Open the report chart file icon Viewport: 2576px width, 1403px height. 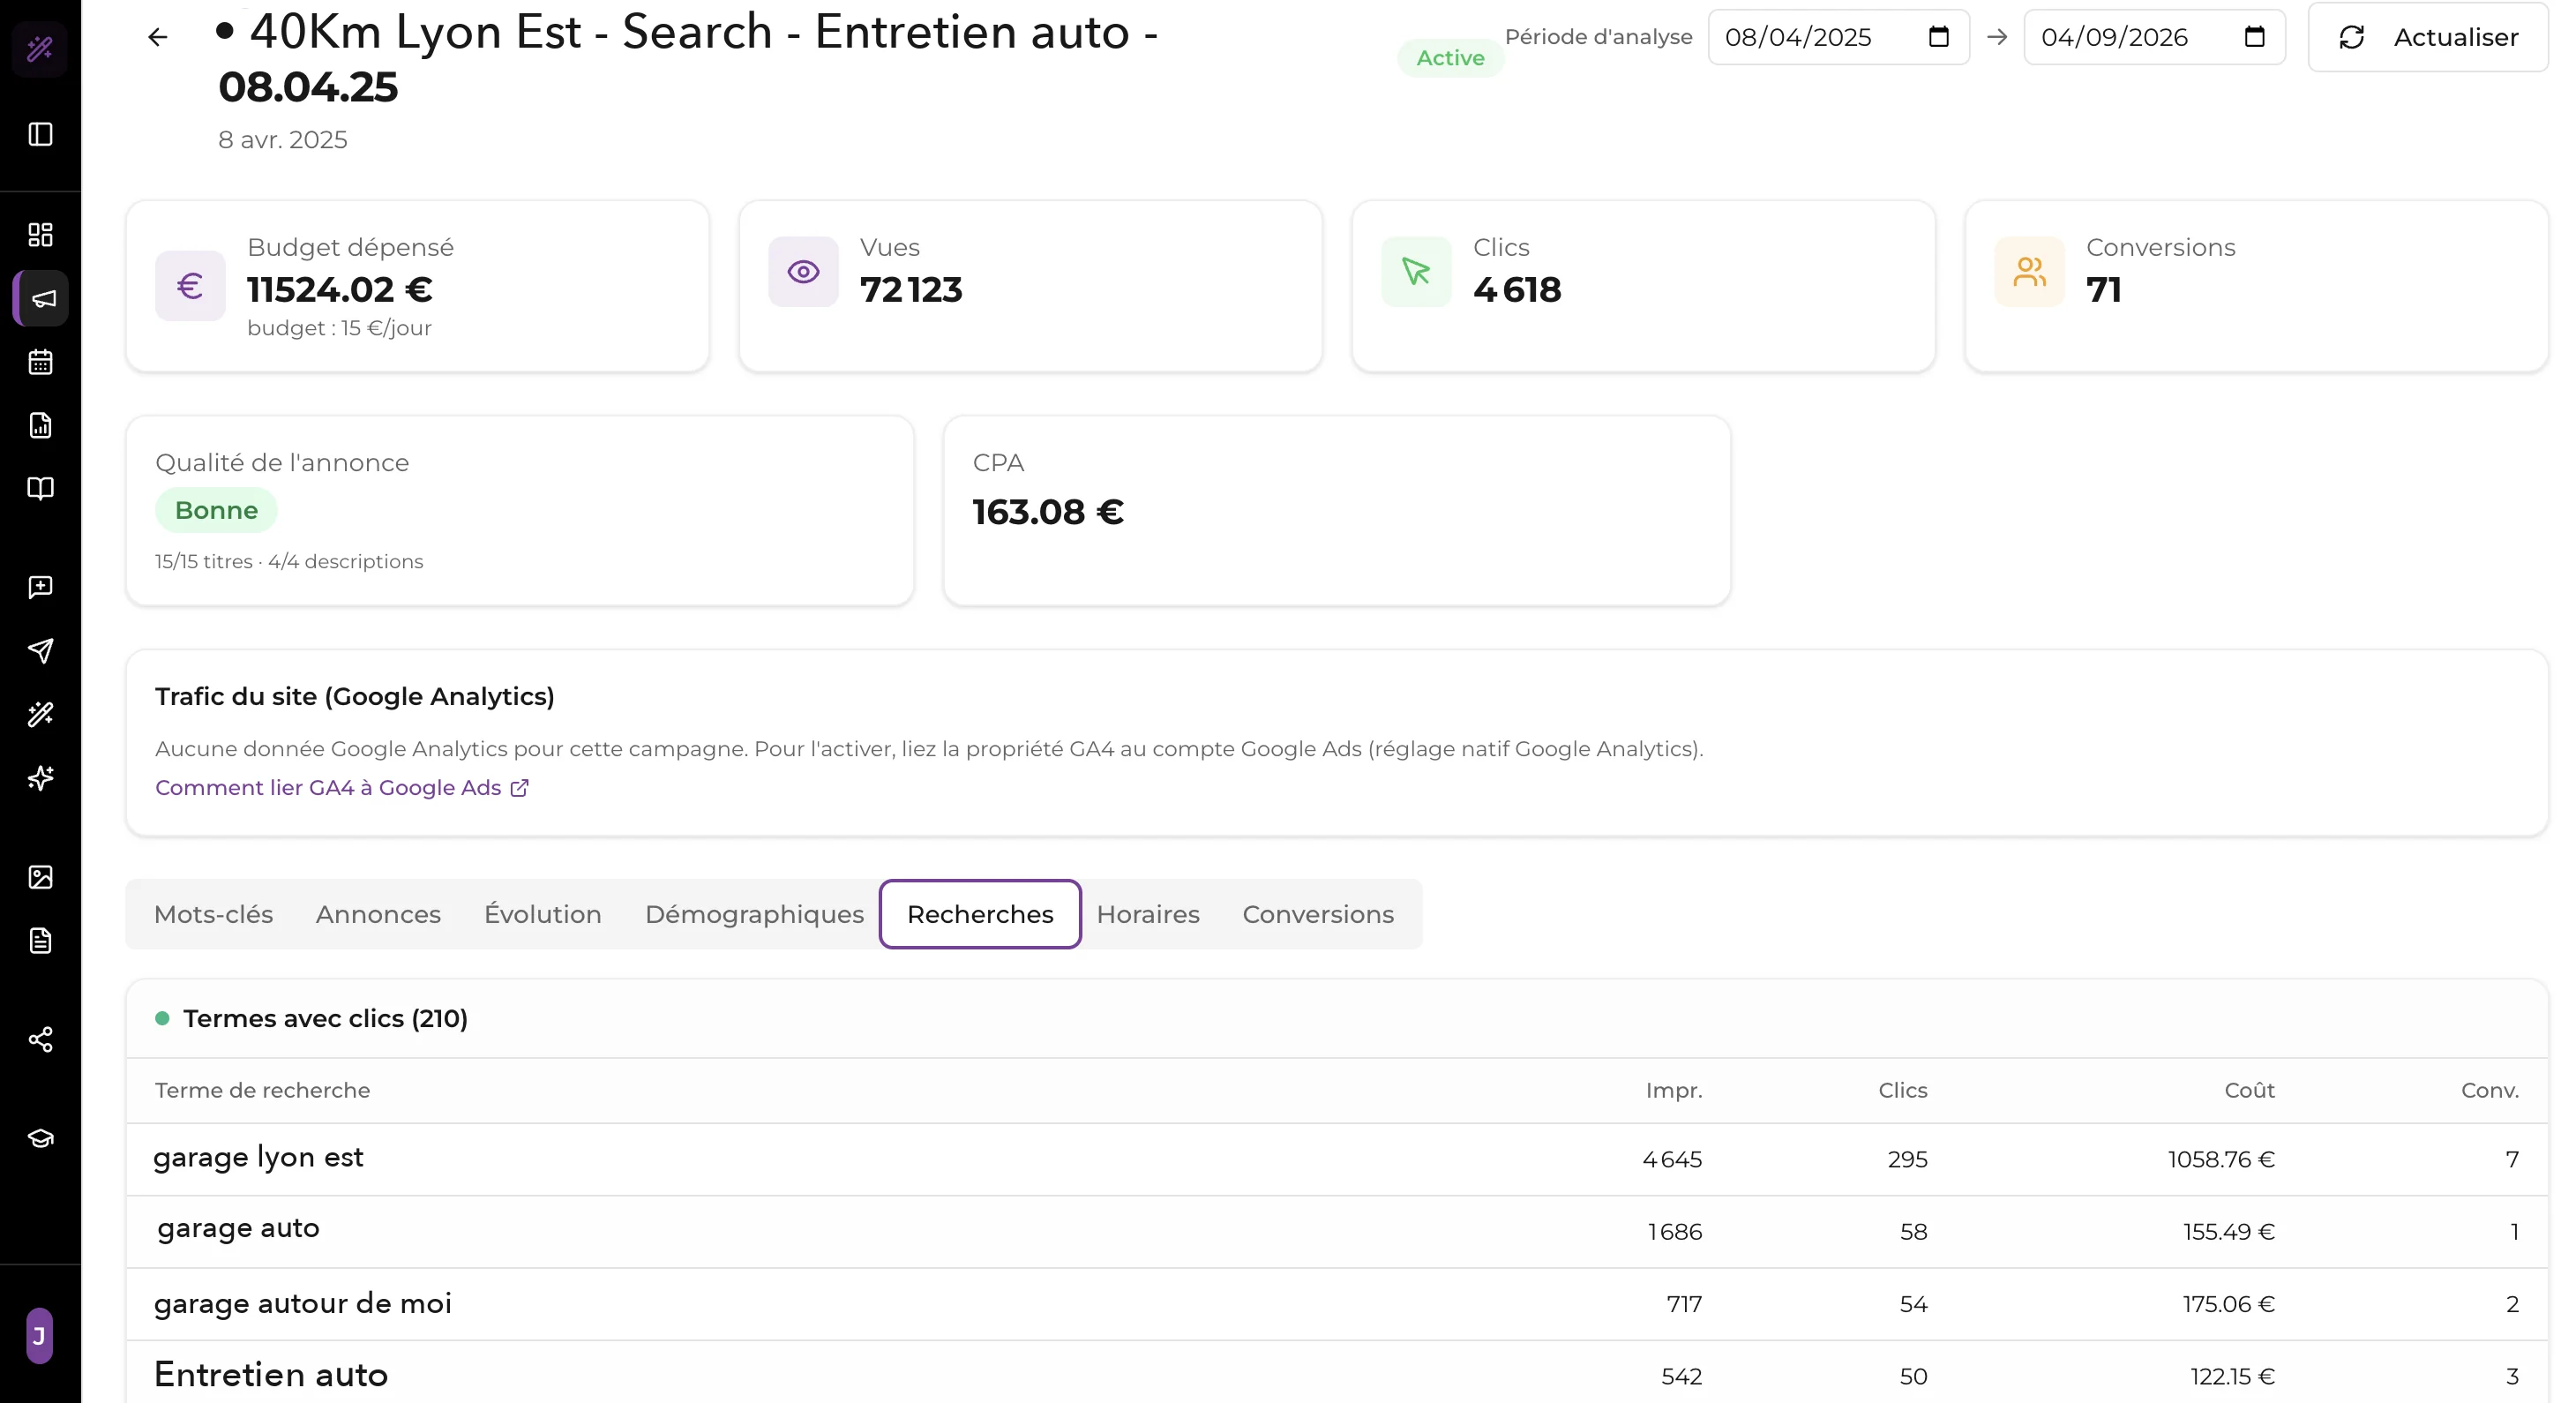point(40,425)
